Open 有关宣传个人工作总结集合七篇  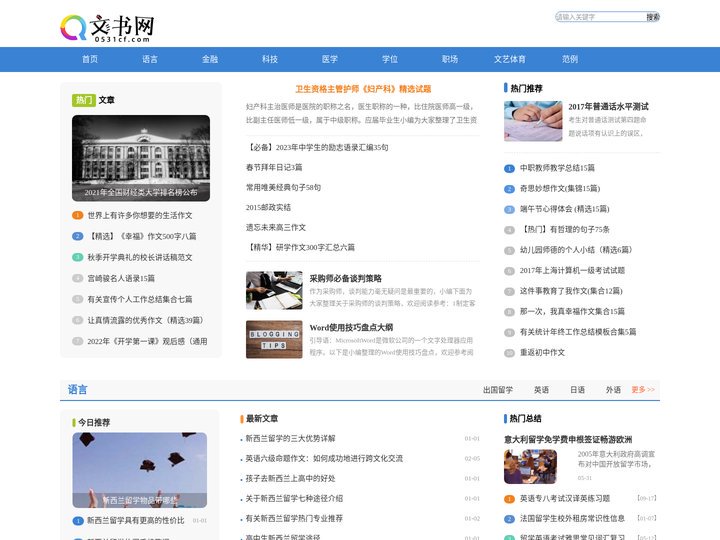coord(140,299)
